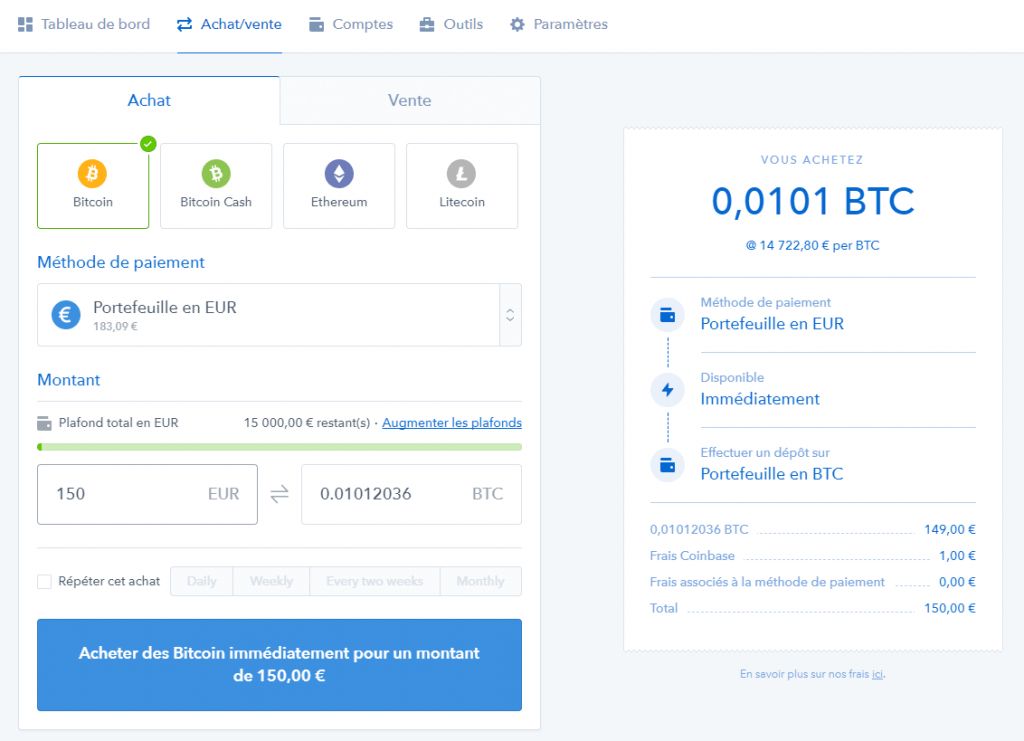Image resolution: width=1024 pixels, height=741 pixels.
Task: Open the Augmenter les plafonds link
Action: (x=452, y=423)
